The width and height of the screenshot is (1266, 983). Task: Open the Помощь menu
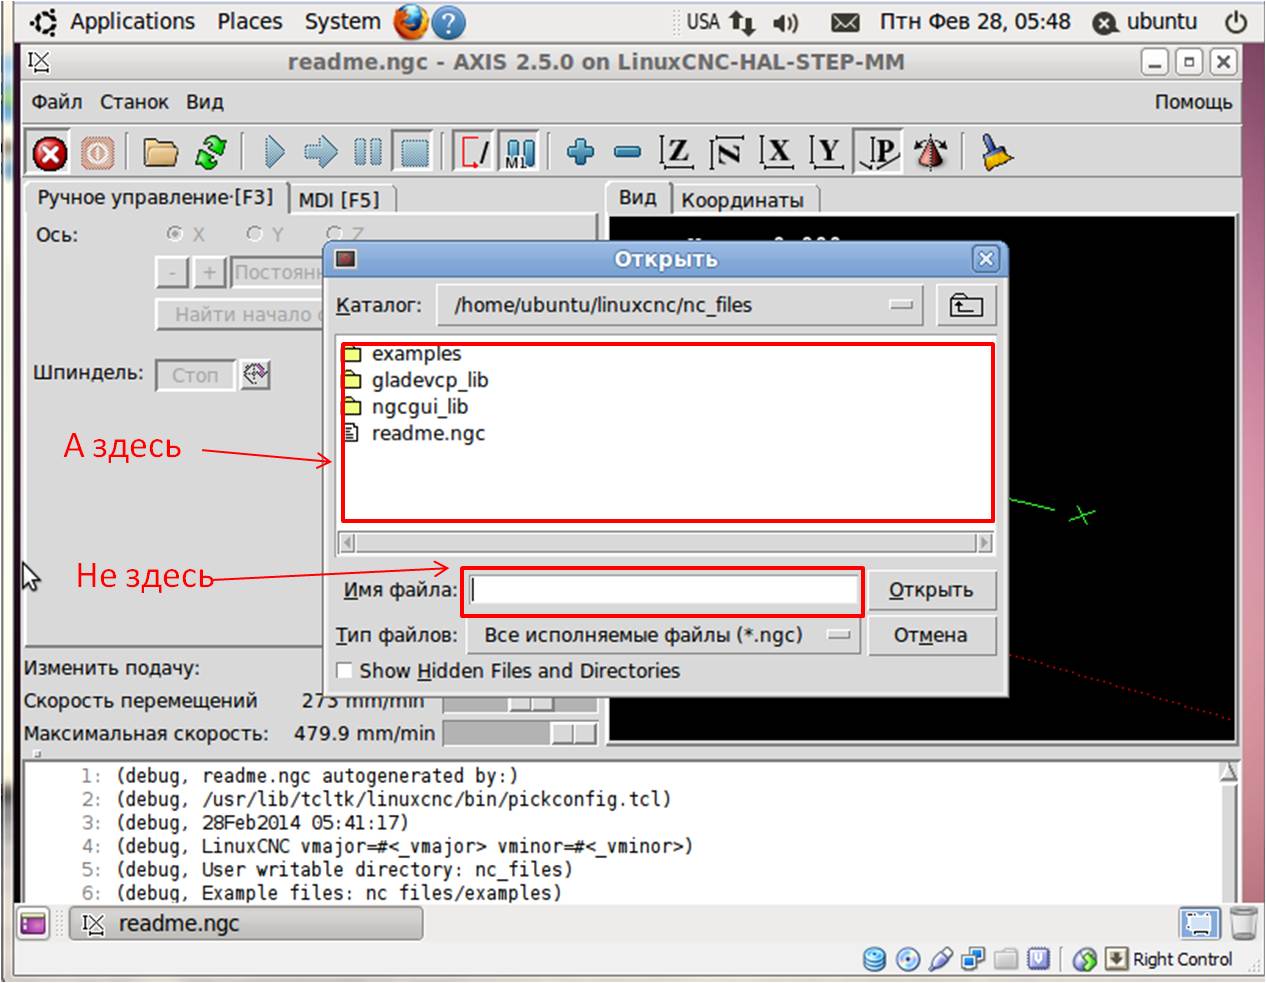1193,102
